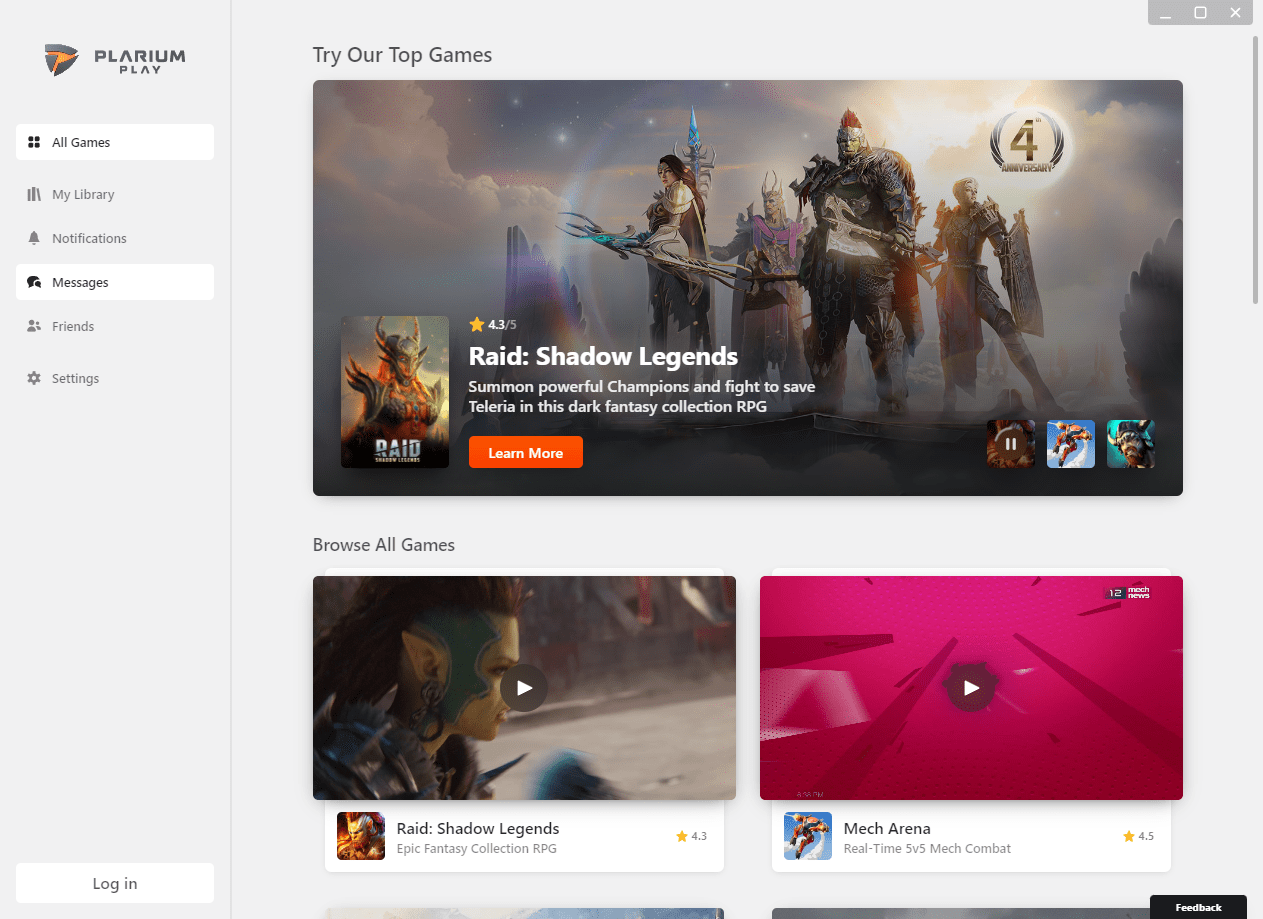Click the Notifications bell icon
The height and width of the screenshot is (919, 1263).
tap(34, 238)
